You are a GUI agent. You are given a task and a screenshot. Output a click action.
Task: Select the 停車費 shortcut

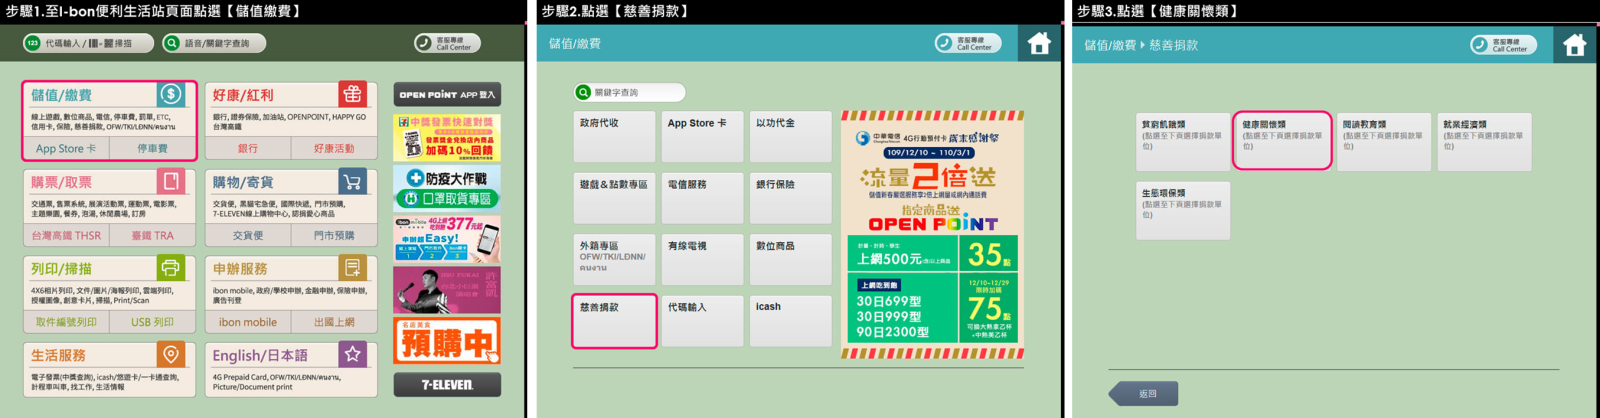click(152, 148)
